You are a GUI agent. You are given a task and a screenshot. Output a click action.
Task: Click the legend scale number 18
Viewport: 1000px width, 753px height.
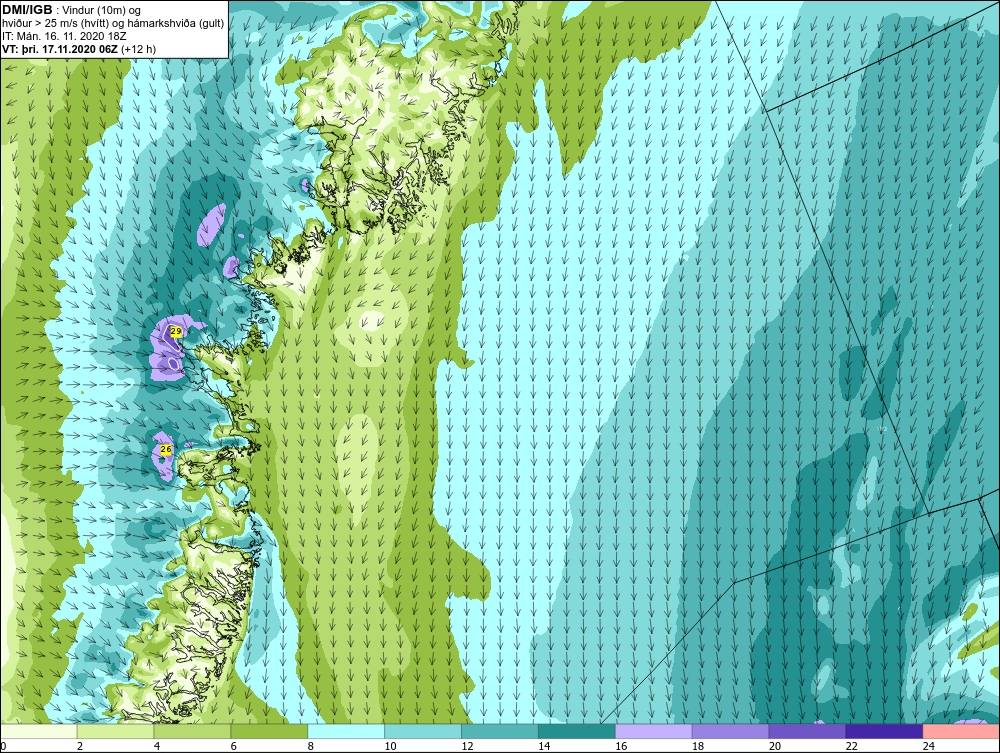[698, 746]
